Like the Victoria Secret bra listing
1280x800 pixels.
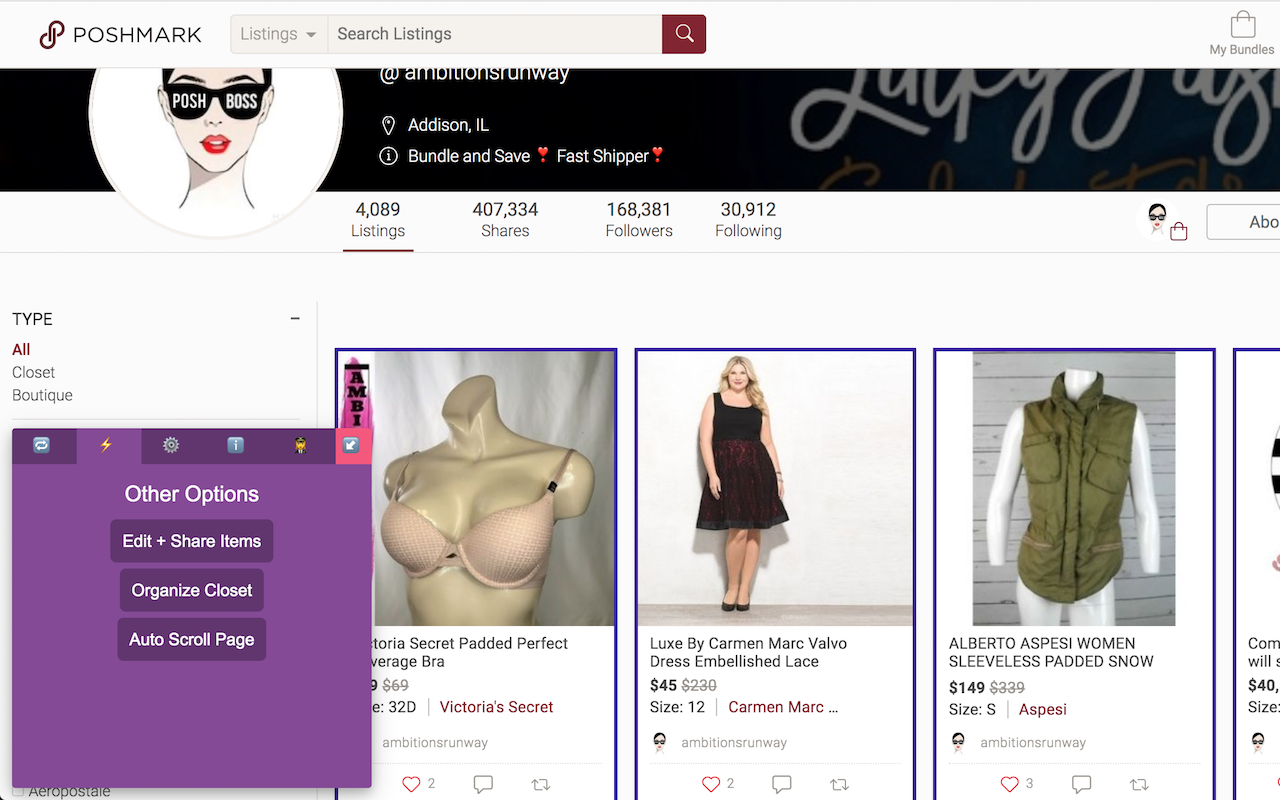[x=411, y=784]
